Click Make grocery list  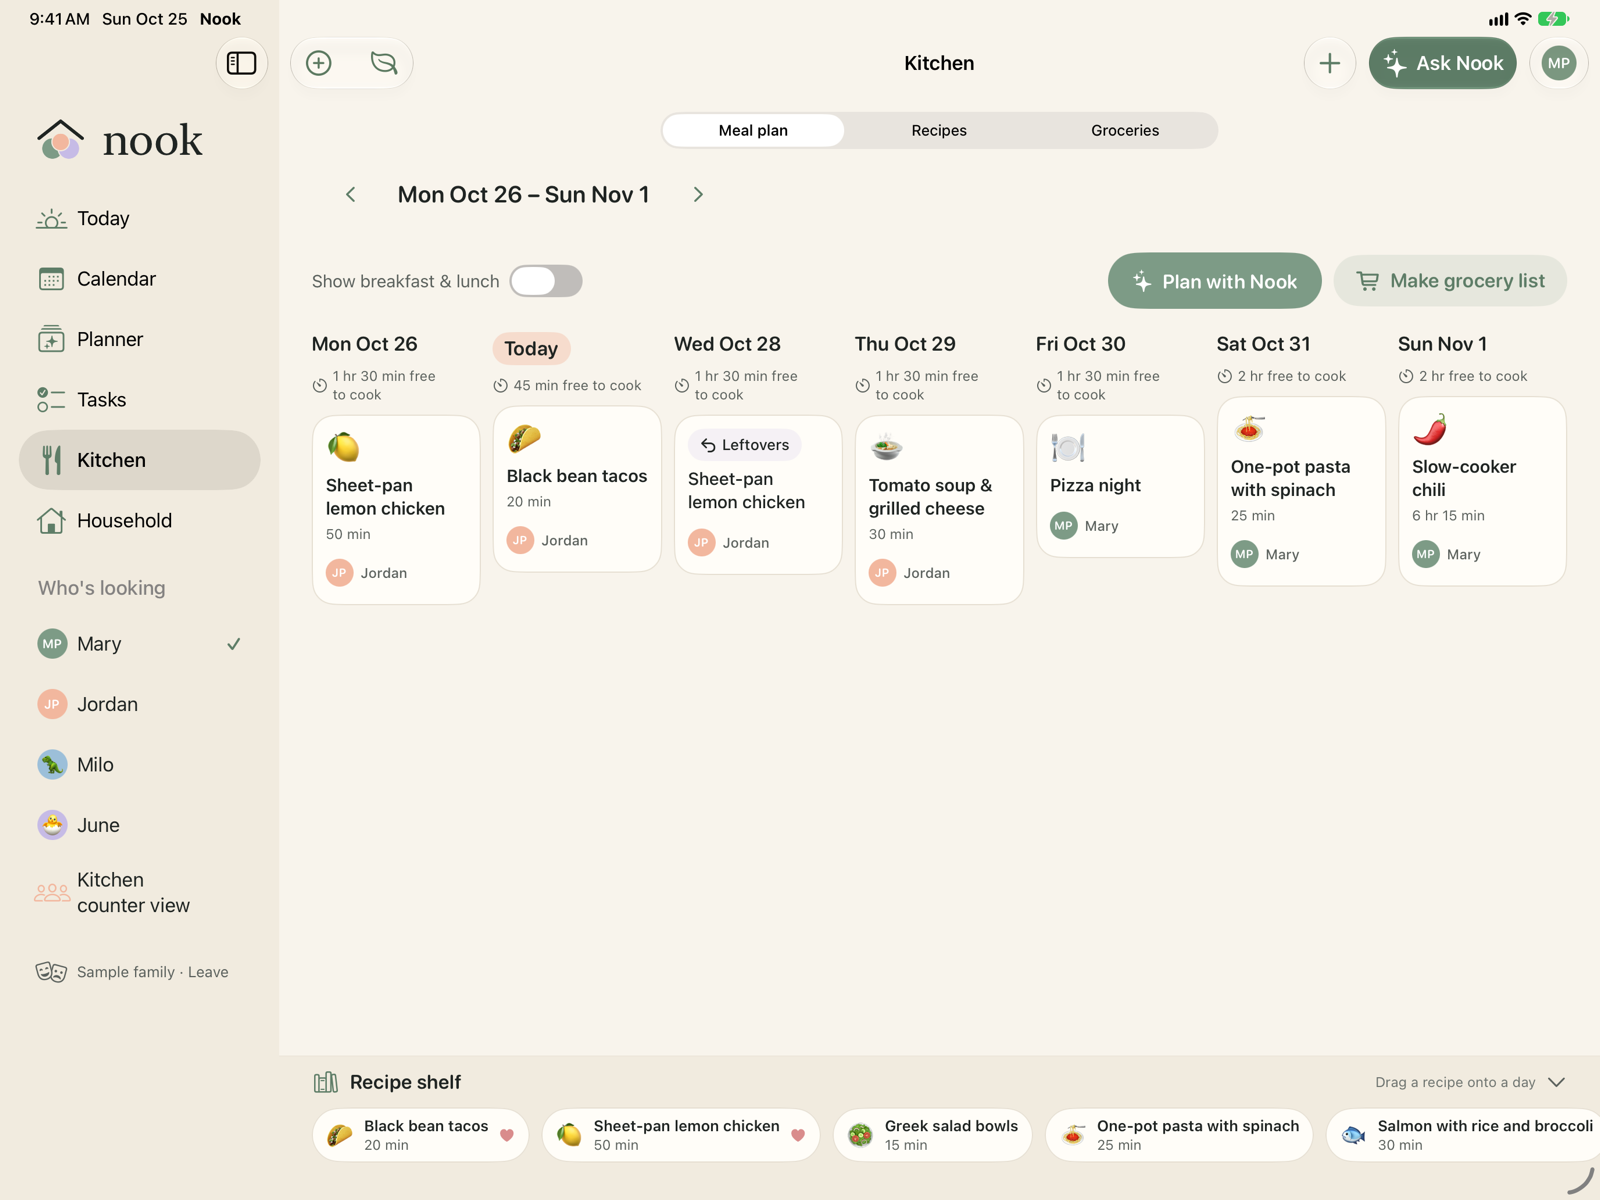1450,281
